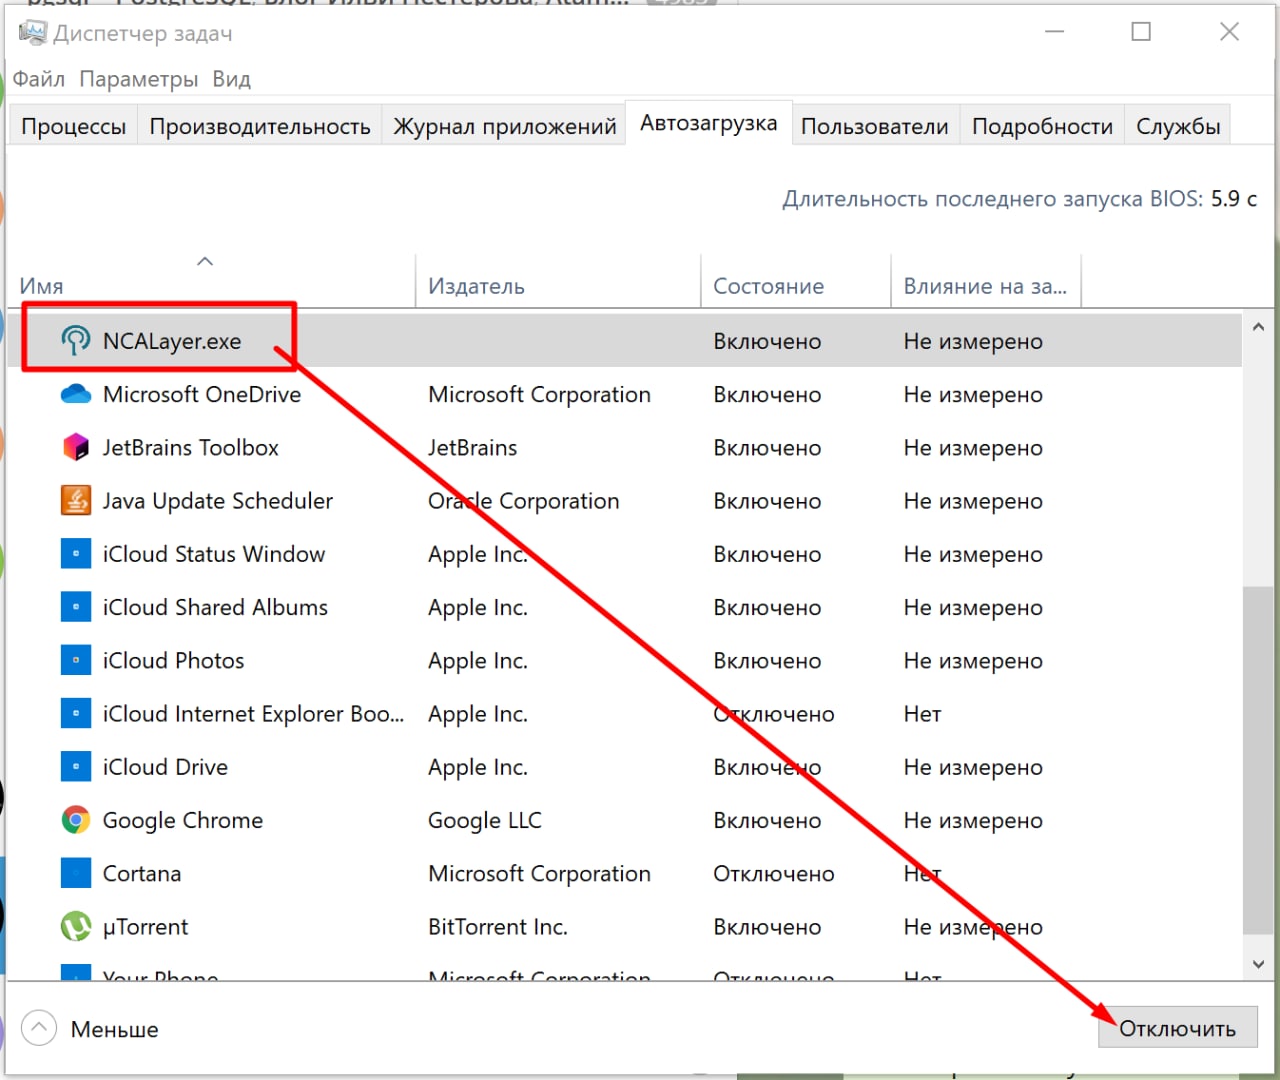
Task: Click Не измерено in Google Chrome row
Action: (973, 820)
